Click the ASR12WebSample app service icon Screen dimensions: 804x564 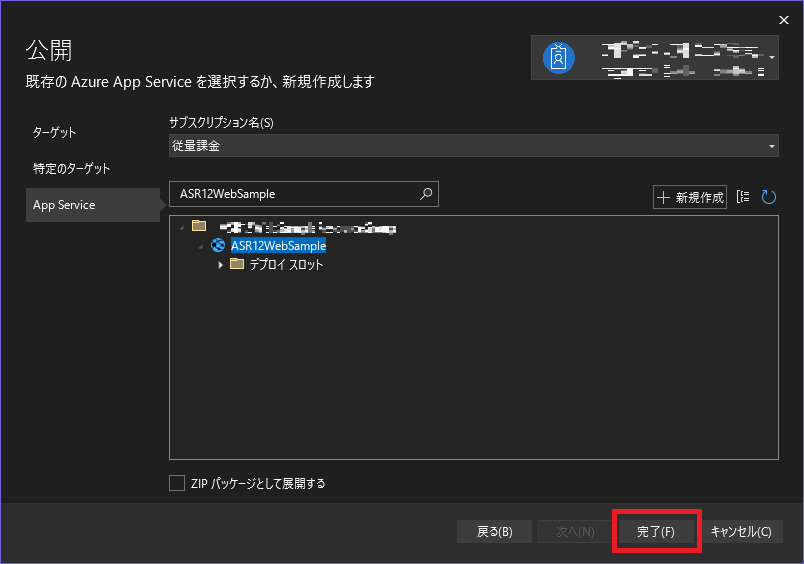(218, 246)
